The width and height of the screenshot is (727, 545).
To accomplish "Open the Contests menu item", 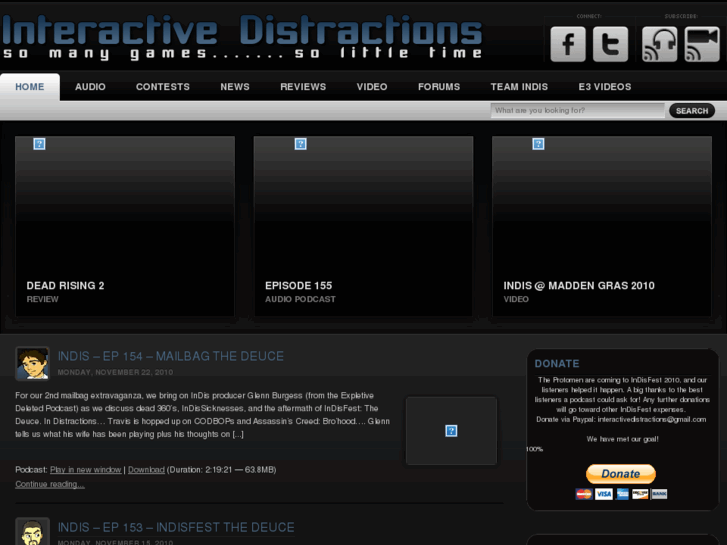I will 163,87.
